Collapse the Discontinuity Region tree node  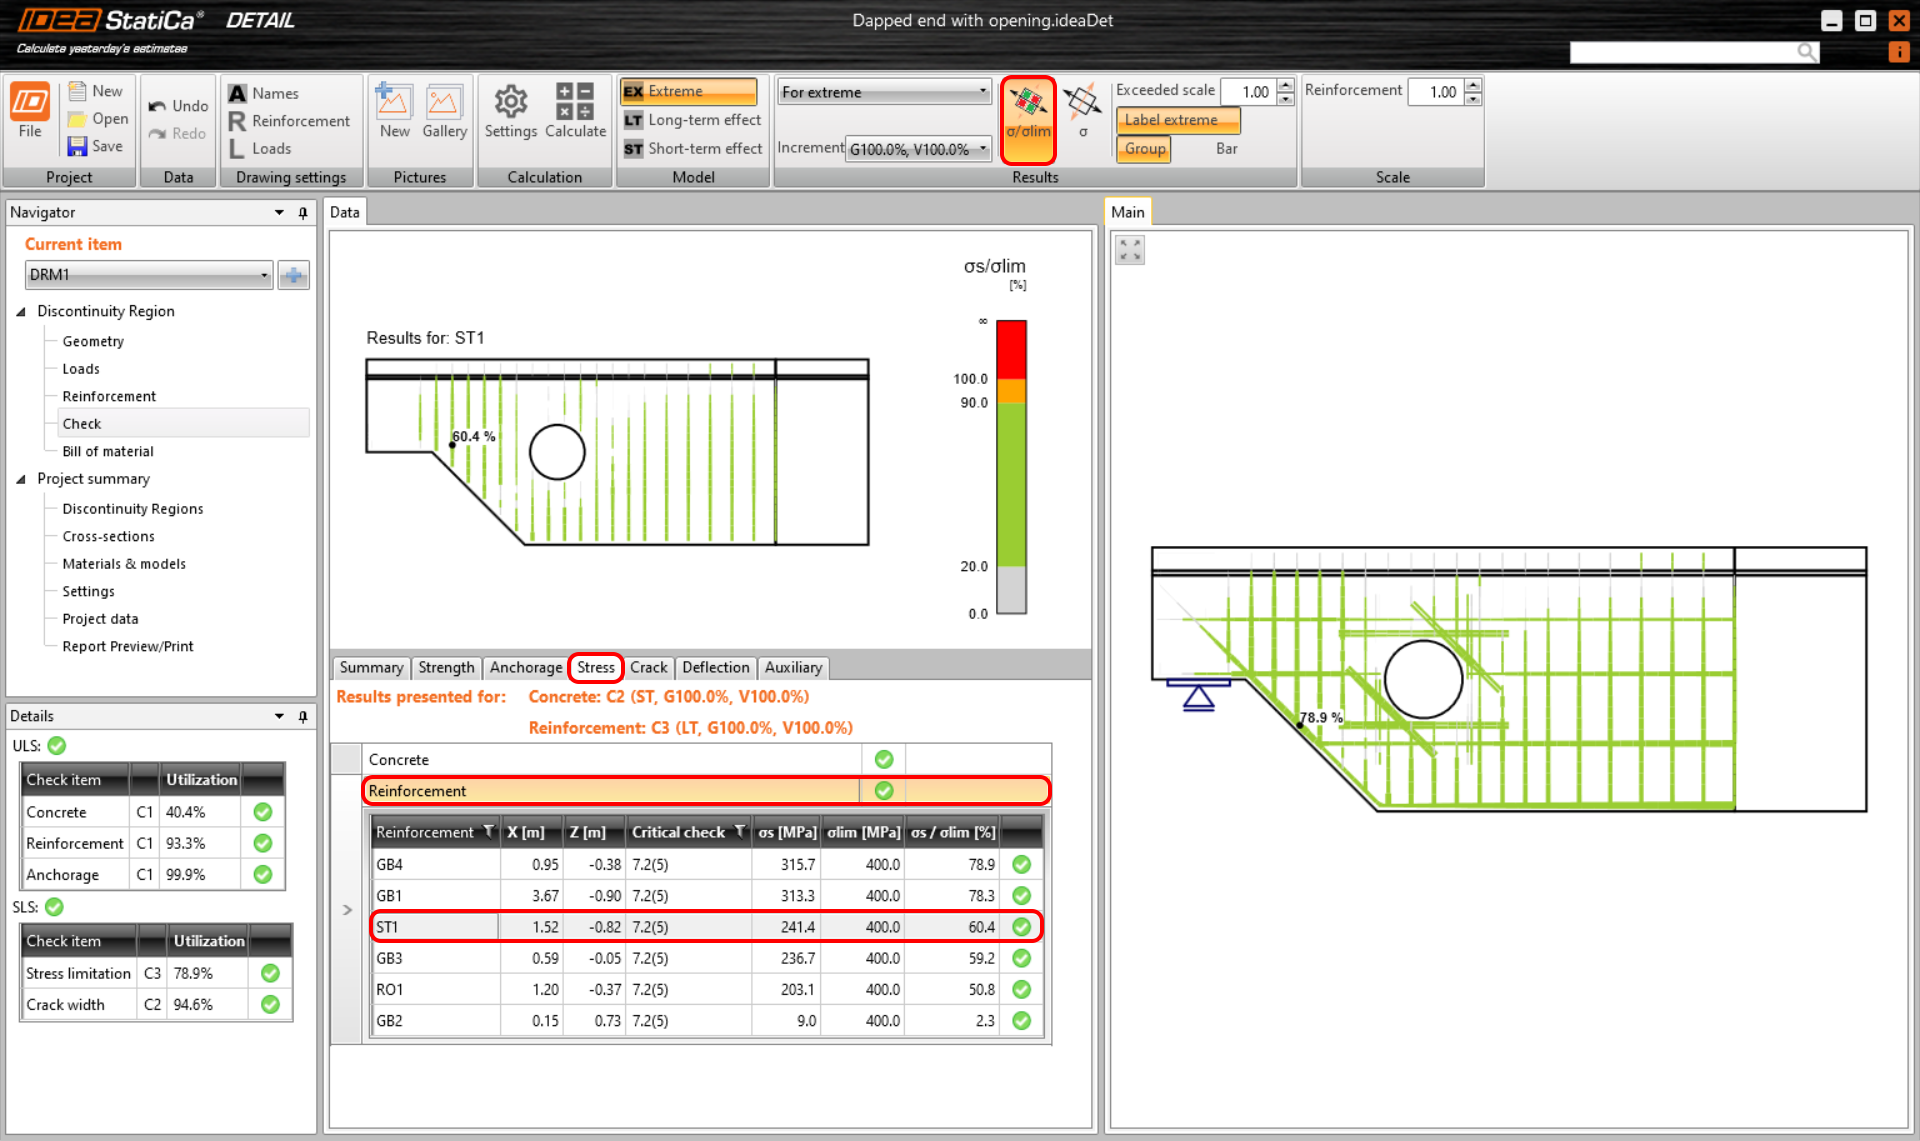[21, 312]
